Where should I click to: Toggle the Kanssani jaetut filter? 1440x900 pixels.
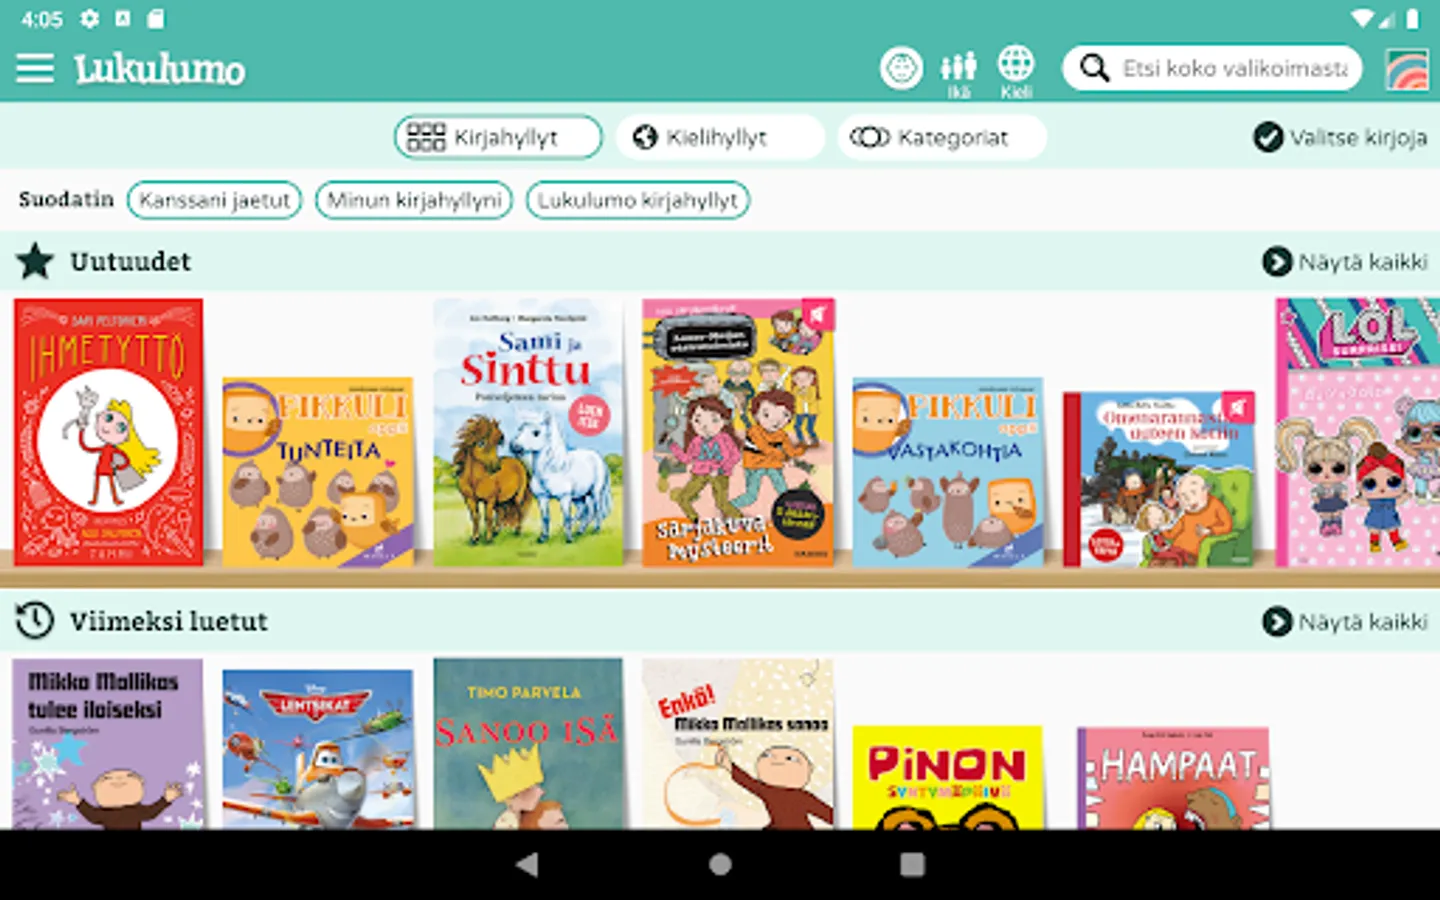[214, 200]
